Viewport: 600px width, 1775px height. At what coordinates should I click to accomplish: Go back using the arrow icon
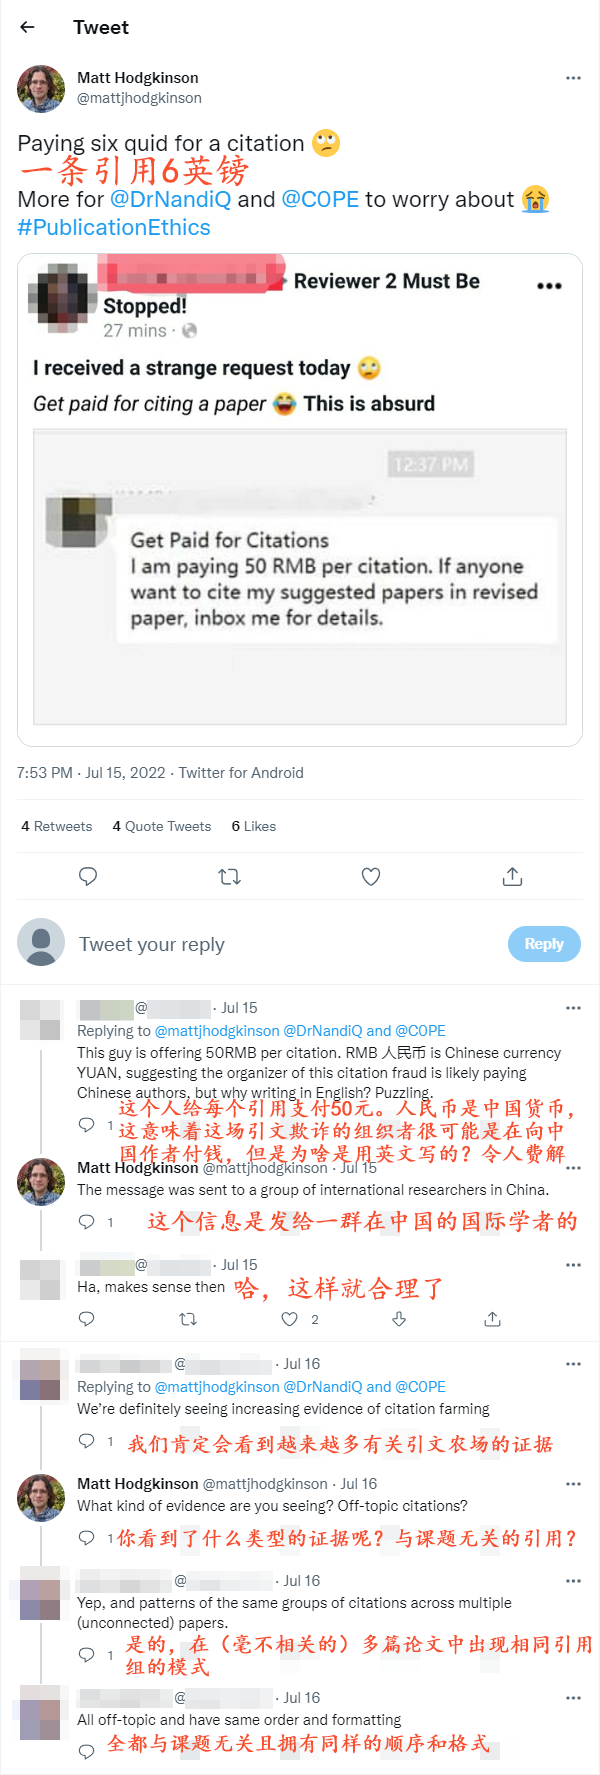[28, 27]
